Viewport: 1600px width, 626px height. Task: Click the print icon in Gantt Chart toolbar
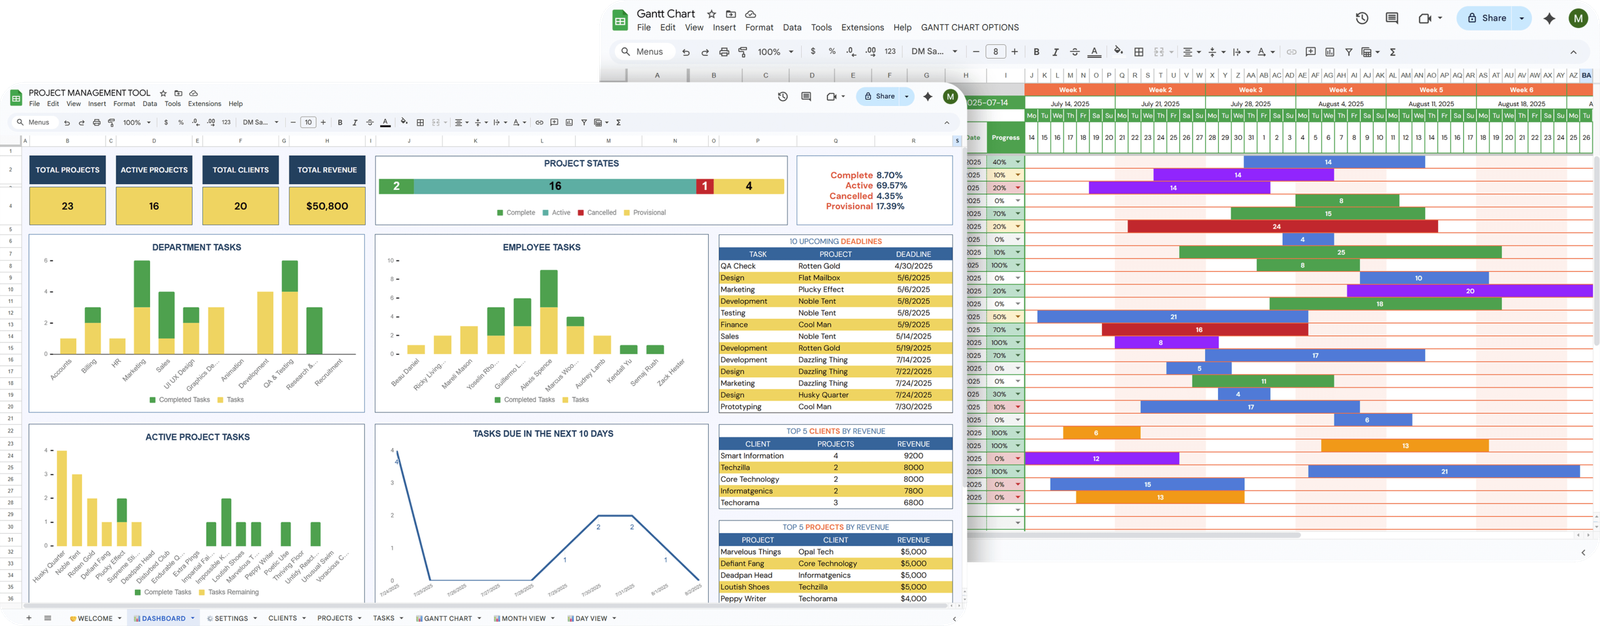coord(724,52)
